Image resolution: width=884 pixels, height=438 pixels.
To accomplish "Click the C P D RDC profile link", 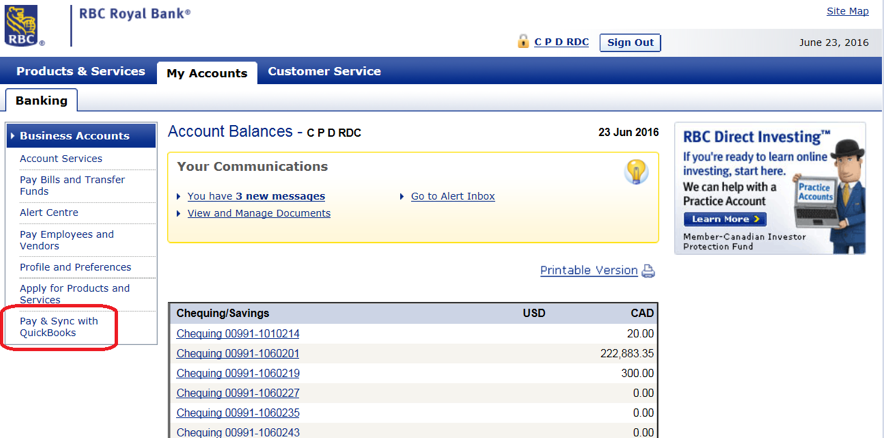I will coord(562,42).
